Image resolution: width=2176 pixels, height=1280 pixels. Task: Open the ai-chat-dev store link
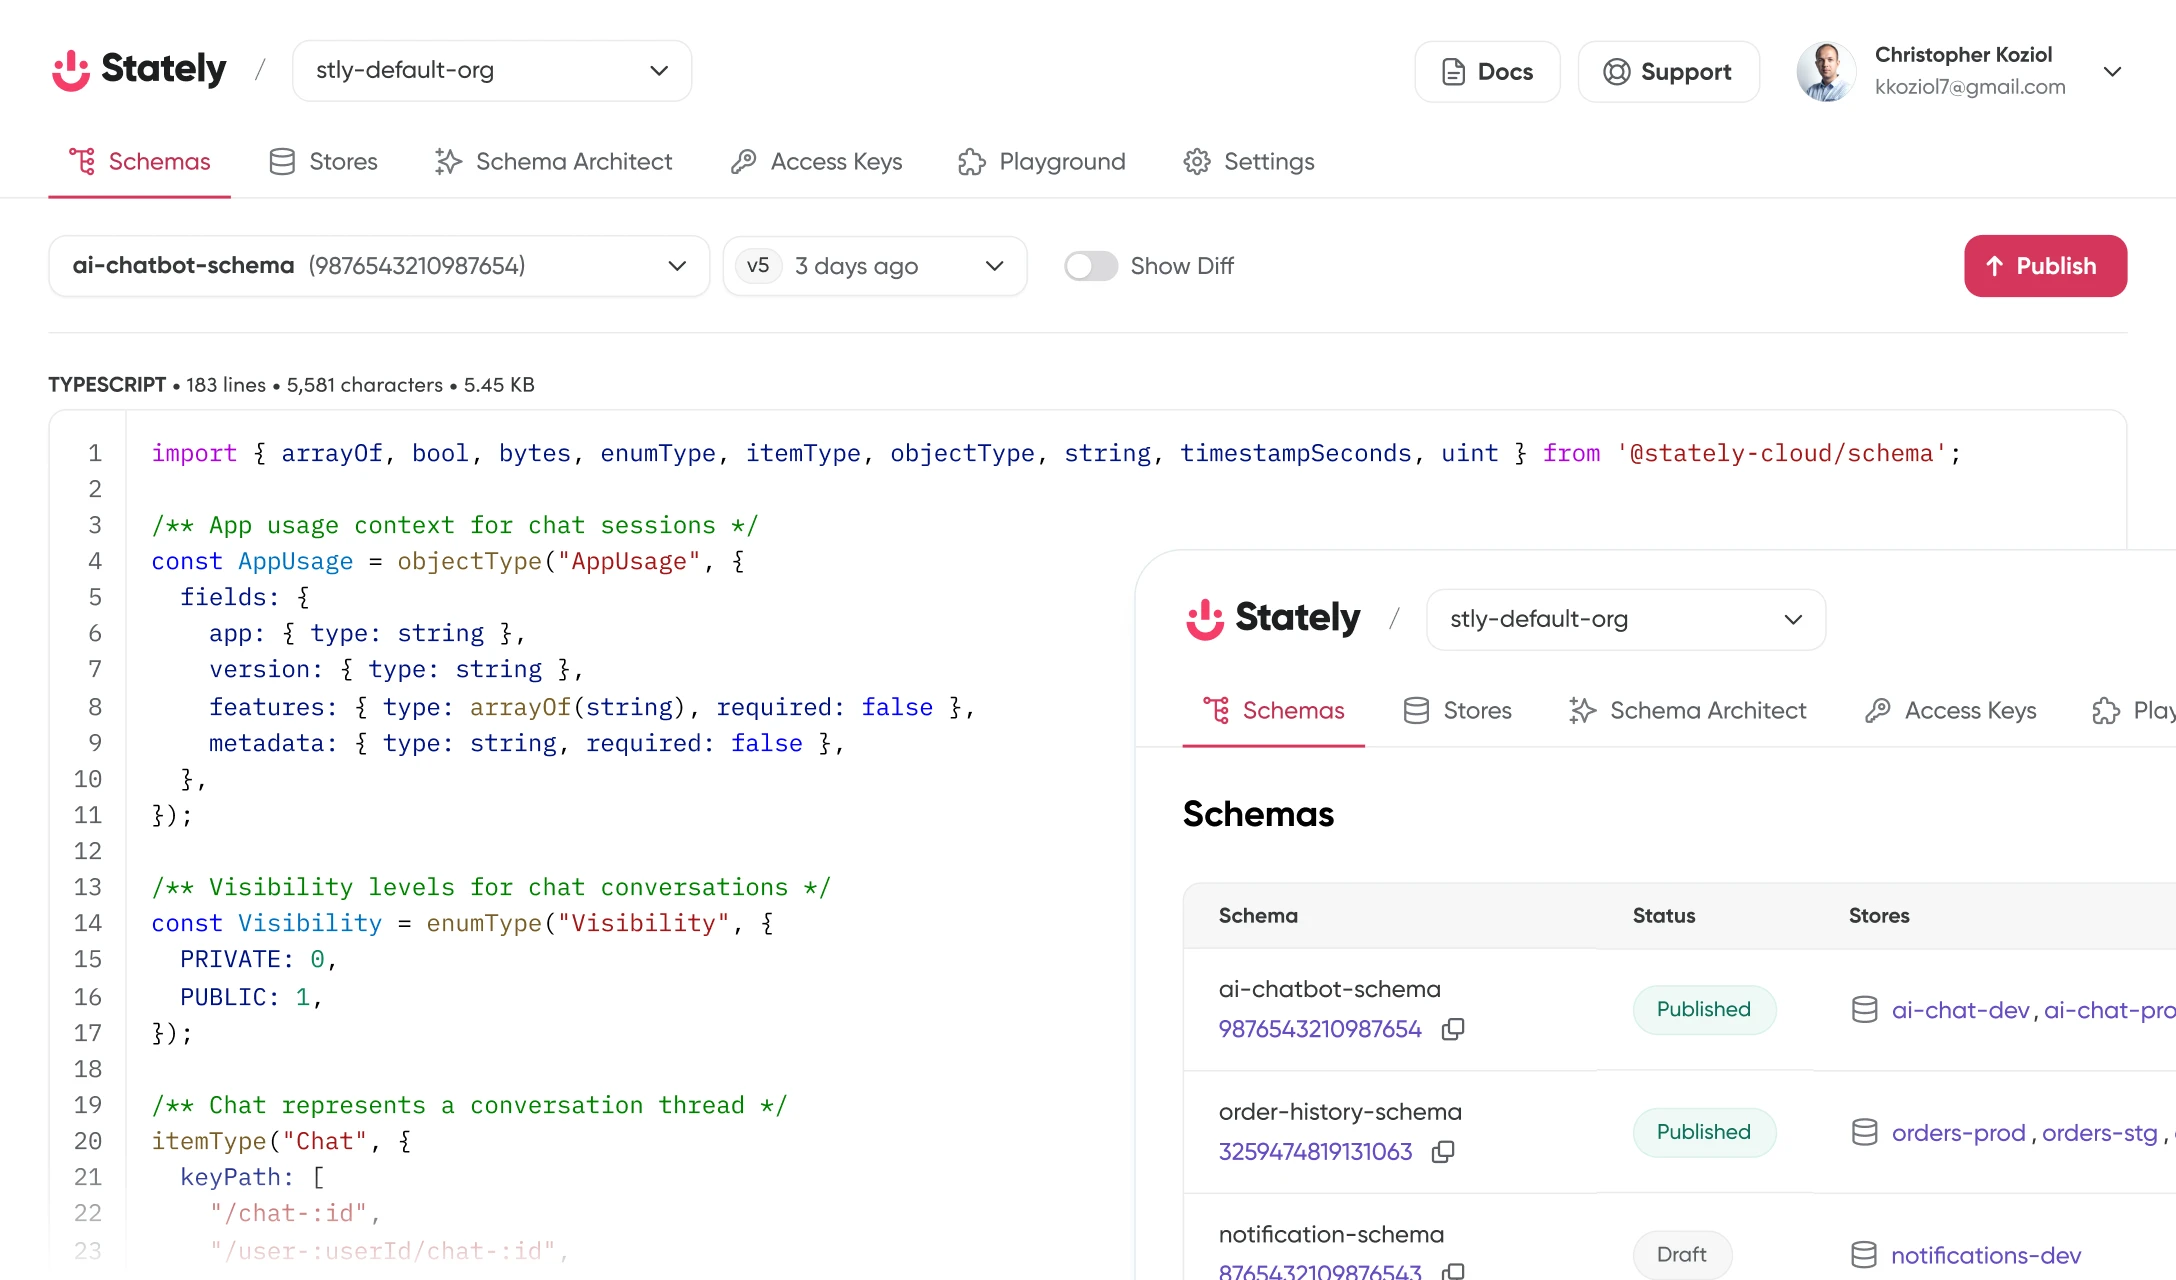(x=1960, y=1010)
